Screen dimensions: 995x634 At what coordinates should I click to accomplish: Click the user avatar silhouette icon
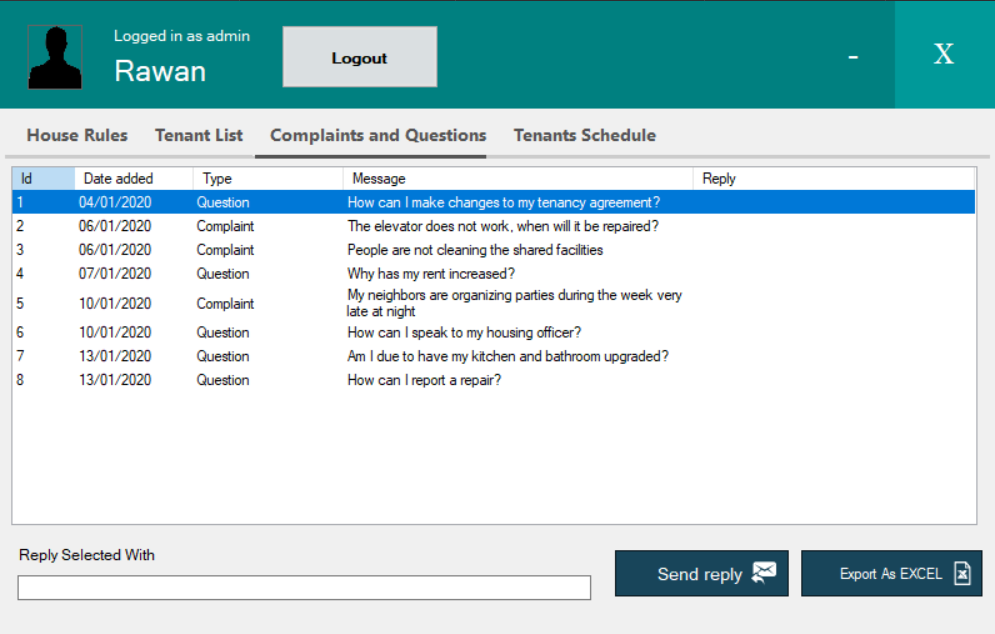click(55, 57)
